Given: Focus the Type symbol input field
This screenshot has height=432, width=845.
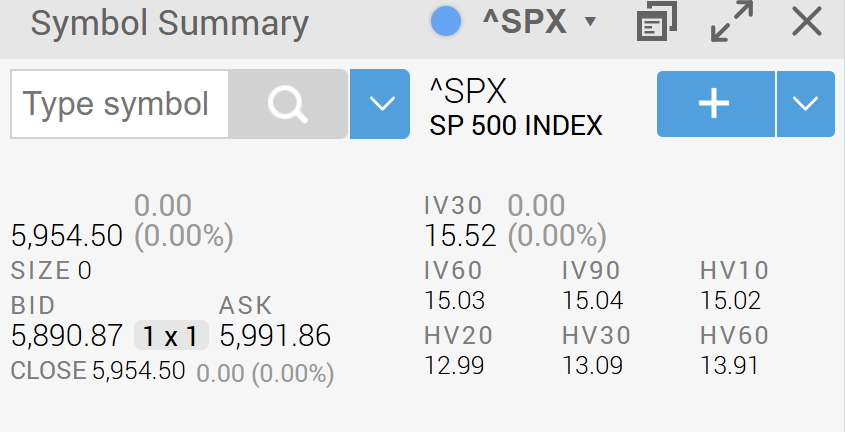Looking at the screenshot, I should 120,104.
